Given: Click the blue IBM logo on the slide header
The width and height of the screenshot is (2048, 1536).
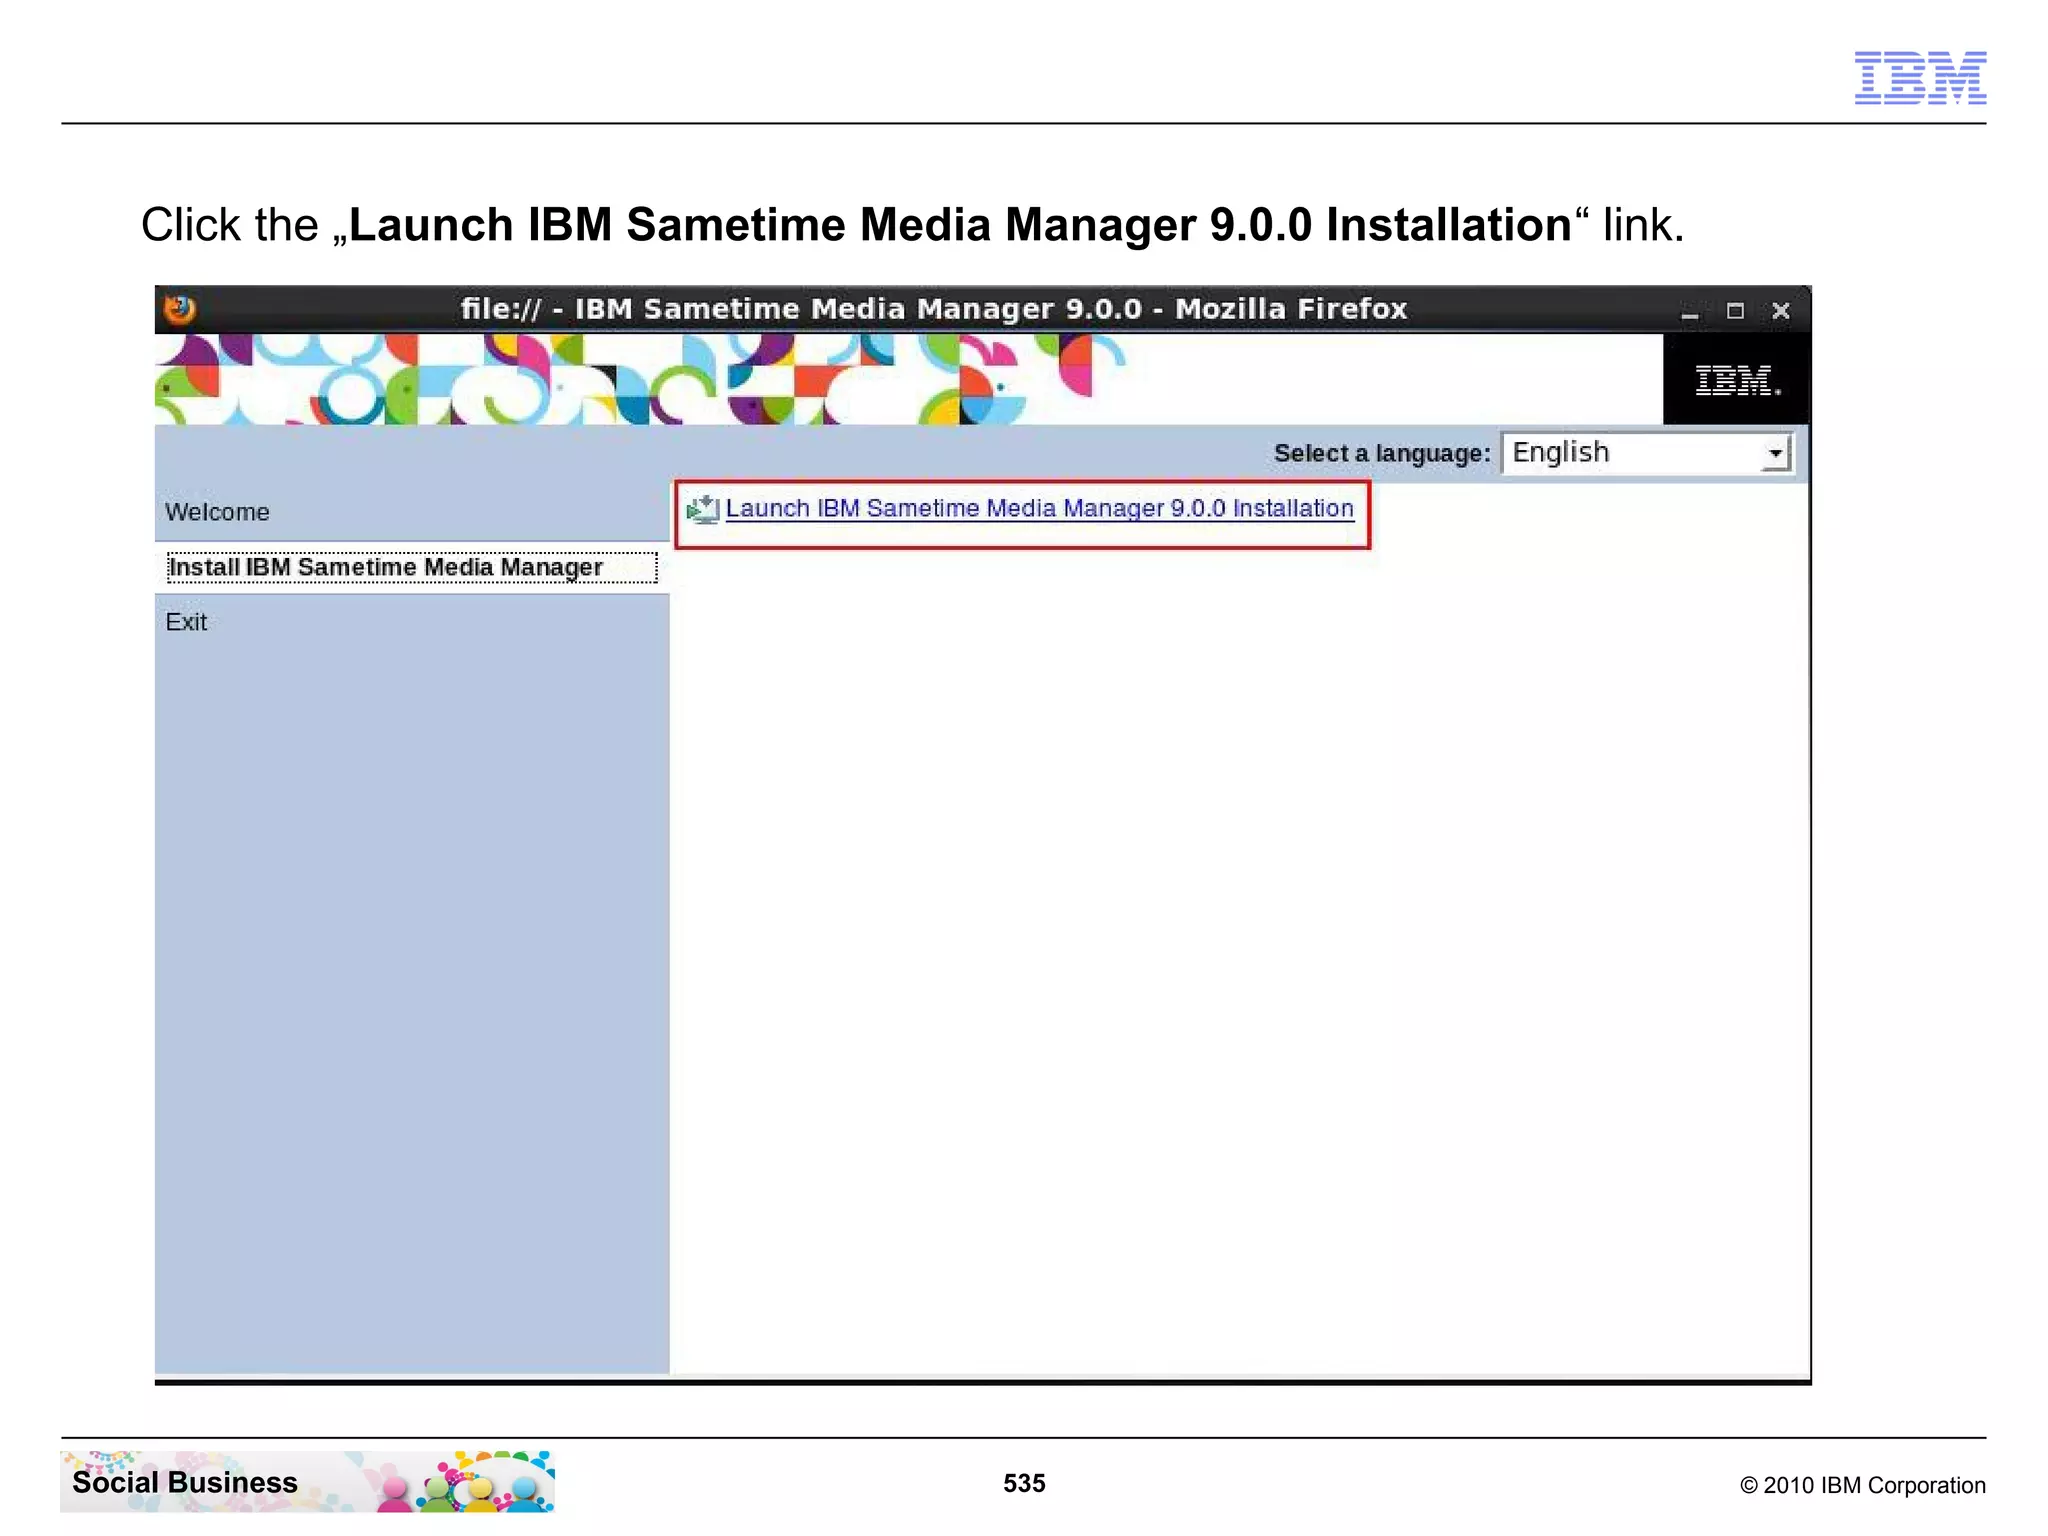Looking at the screenshot, I should pyautogui.click(x=1920, y=78).
